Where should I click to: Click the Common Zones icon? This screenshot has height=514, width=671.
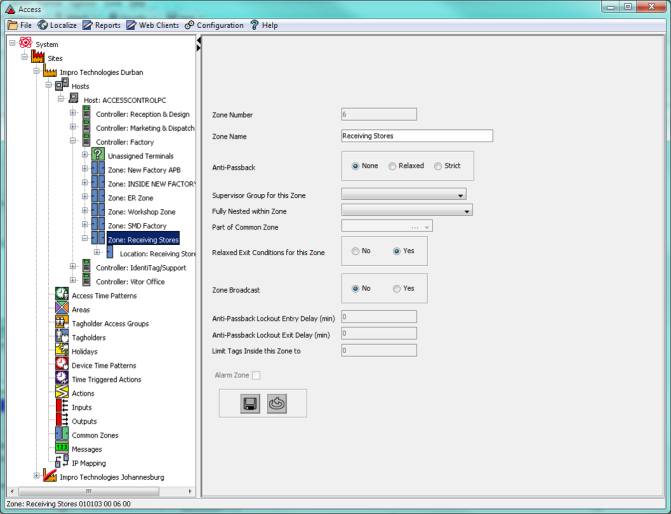coord(62,434)
